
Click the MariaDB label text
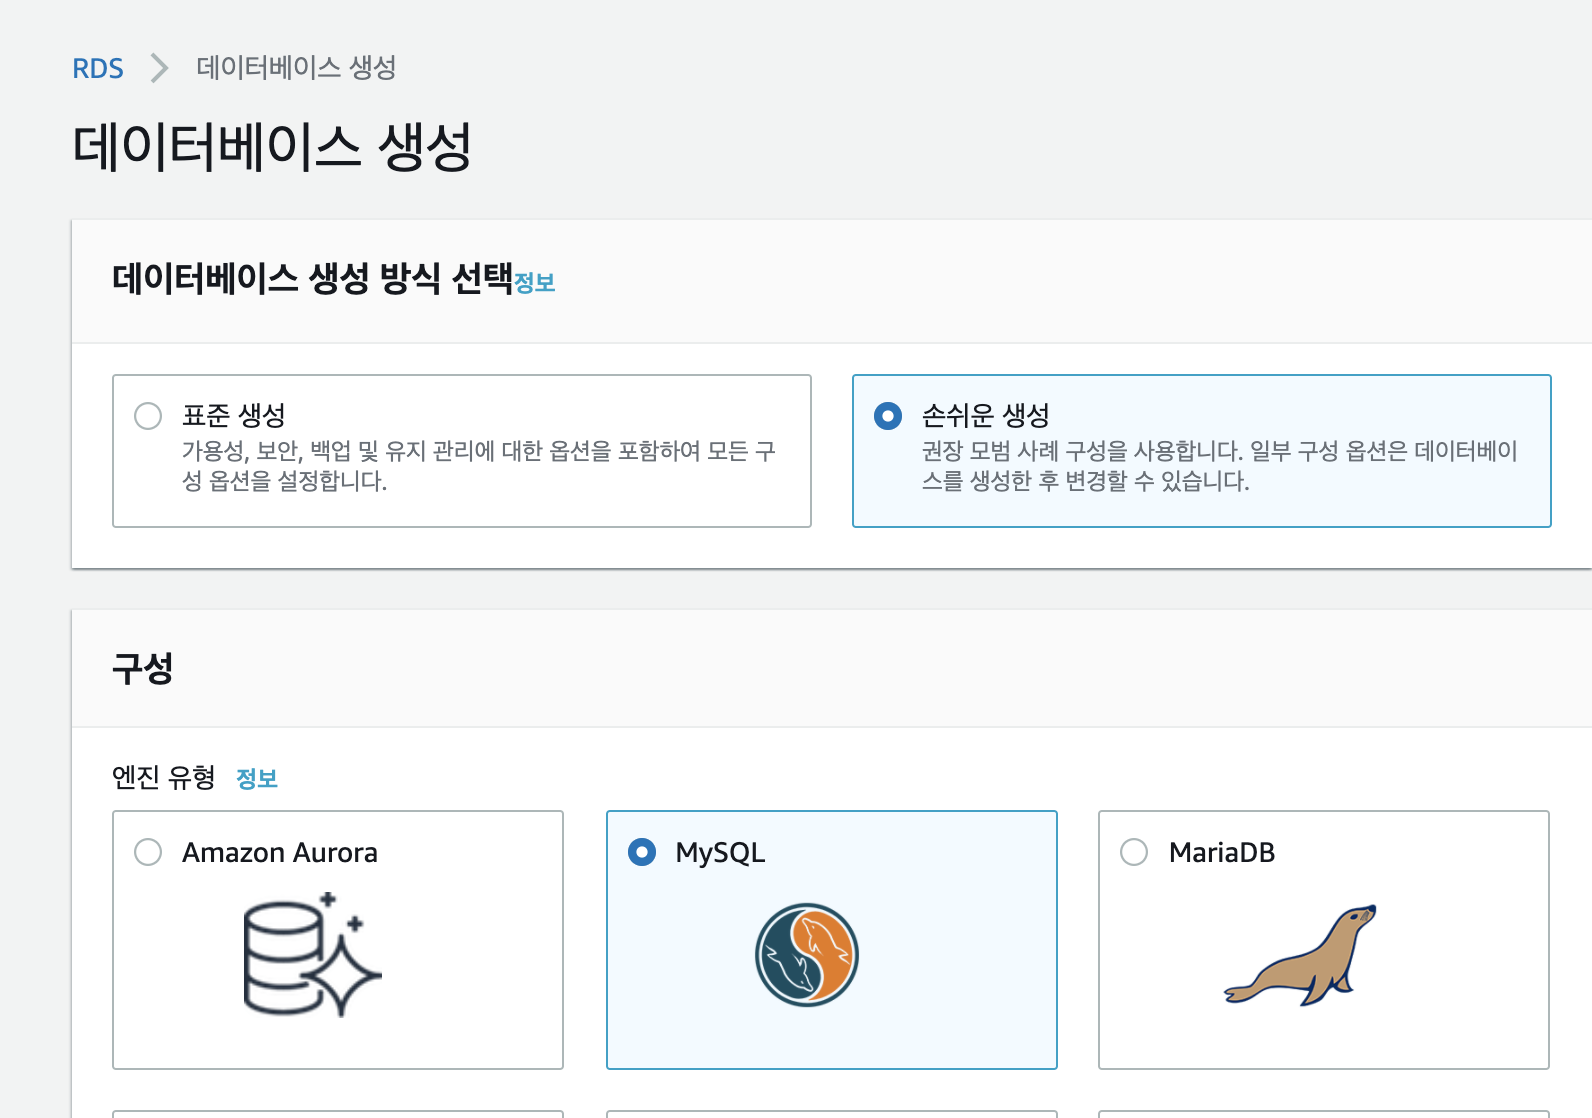tap(1222, 852)
